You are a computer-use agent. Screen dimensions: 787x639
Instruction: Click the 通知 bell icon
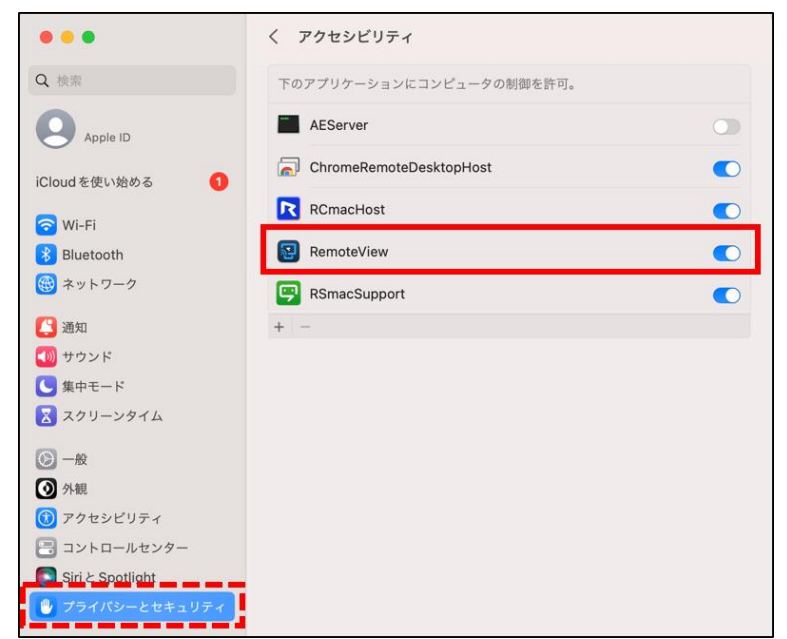(46, 327)
